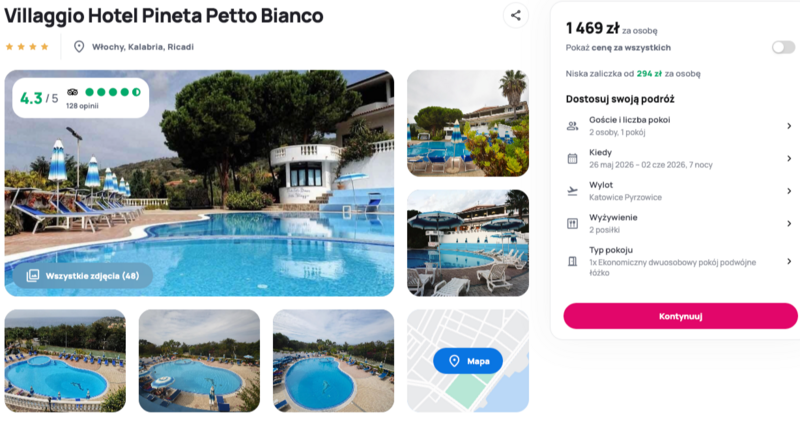Open all photos with Wszystkie zdjęcia (48)

pyautogui.click(x=83, y=275)
